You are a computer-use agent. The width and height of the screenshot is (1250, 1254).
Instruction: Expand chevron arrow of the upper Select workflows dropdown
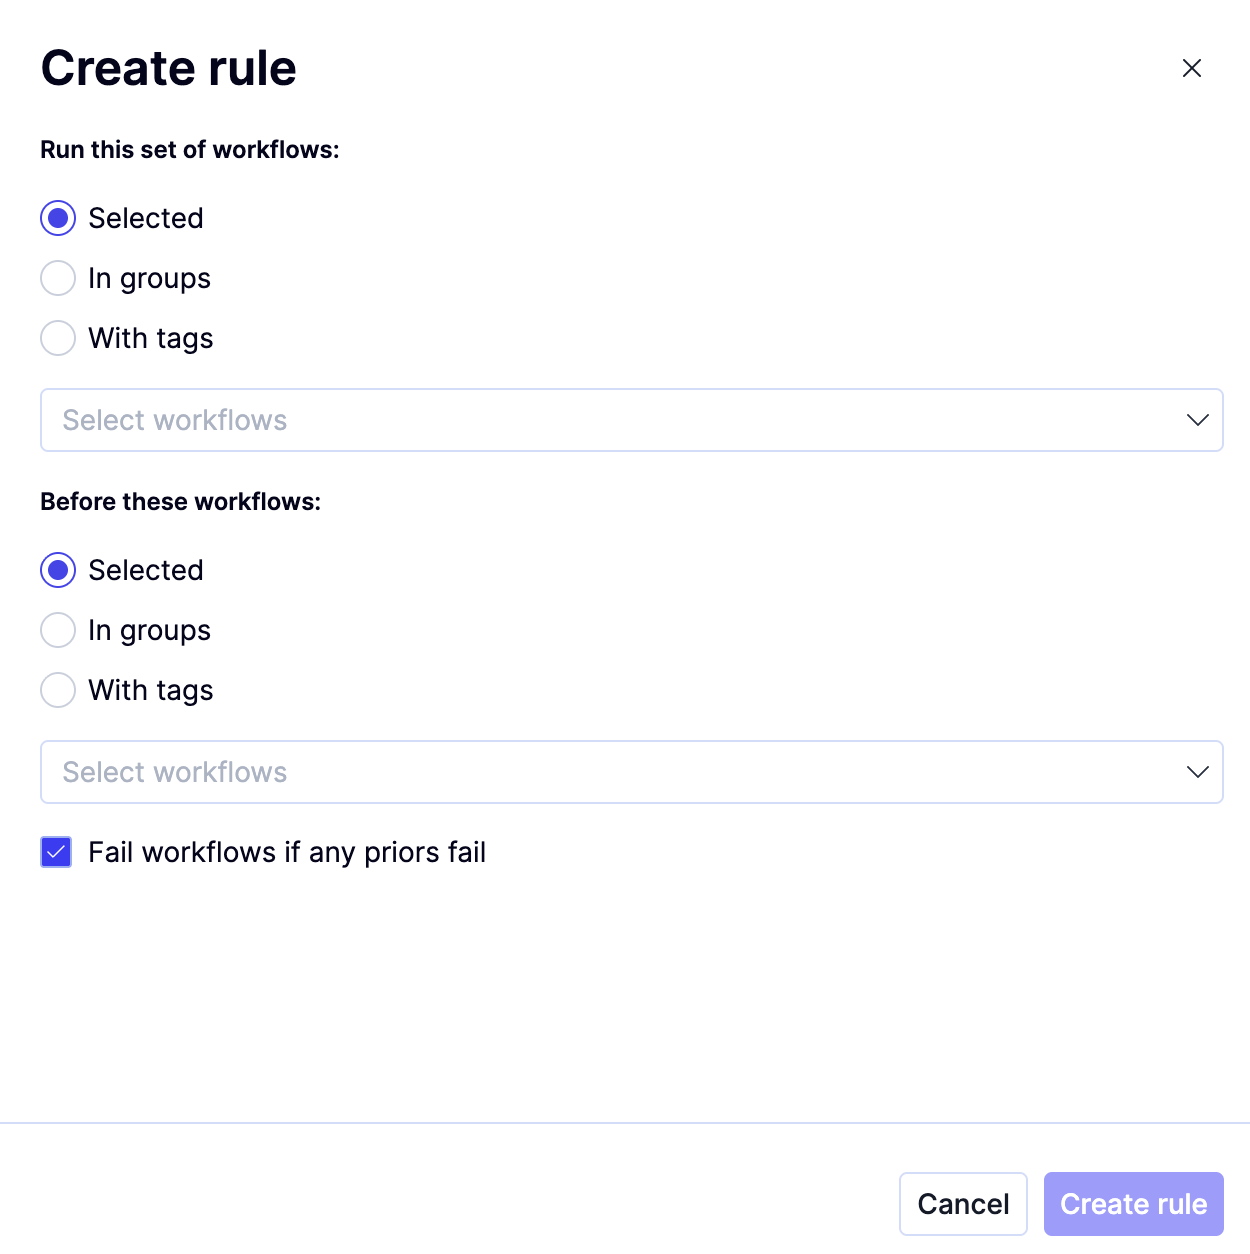click(1197, 420)
